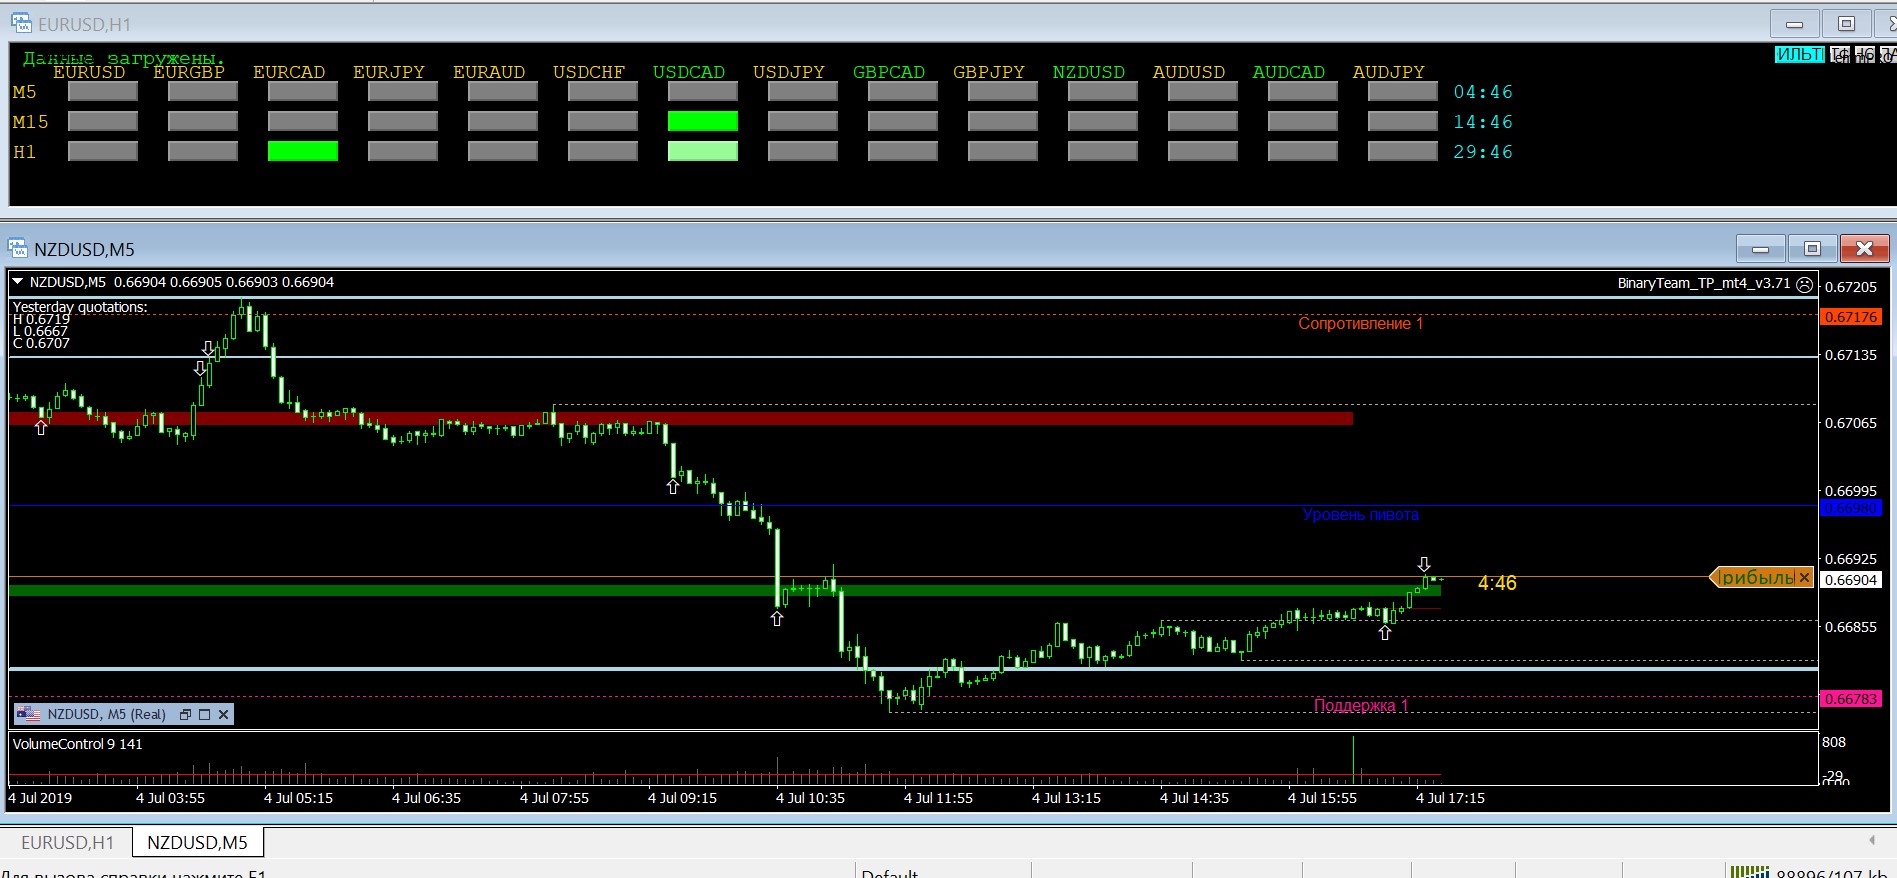Minimize the EURUSD,H1 chart window
Viewport: 1897px width, 878px height.
1795,24
